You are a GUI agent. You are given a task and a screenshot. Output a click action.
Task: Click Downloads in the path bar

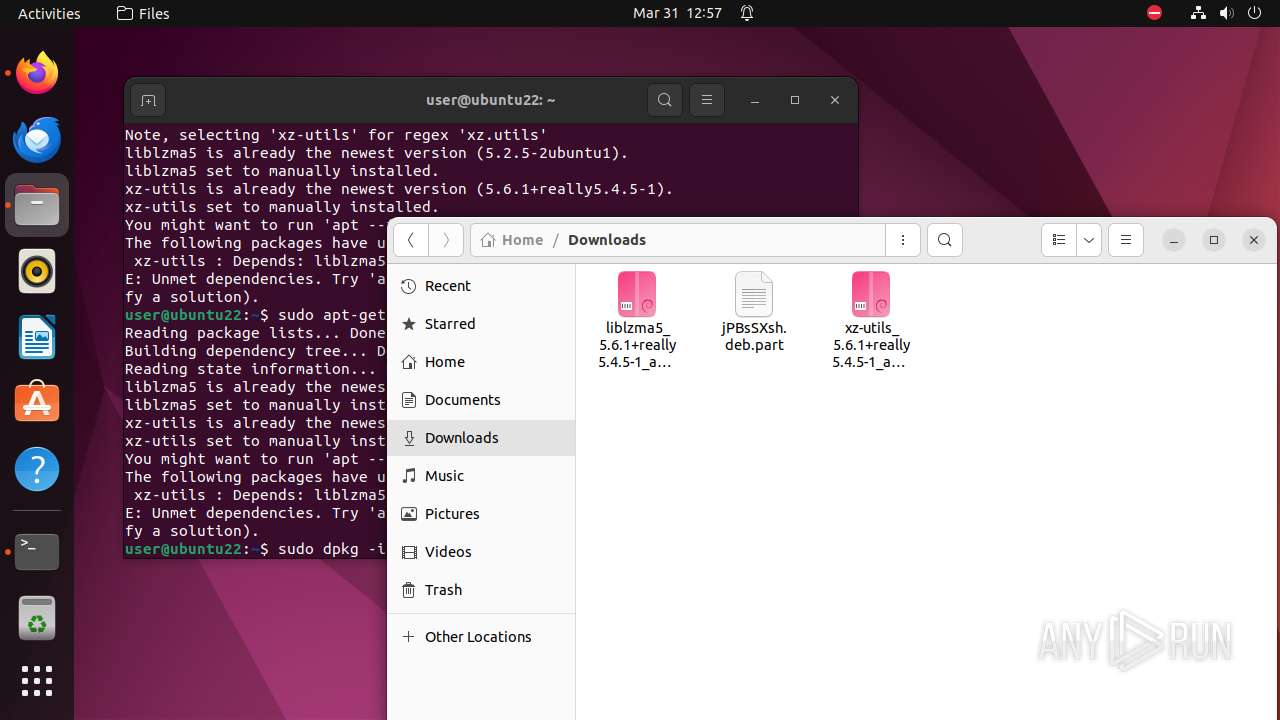click(x=607, y=240)
